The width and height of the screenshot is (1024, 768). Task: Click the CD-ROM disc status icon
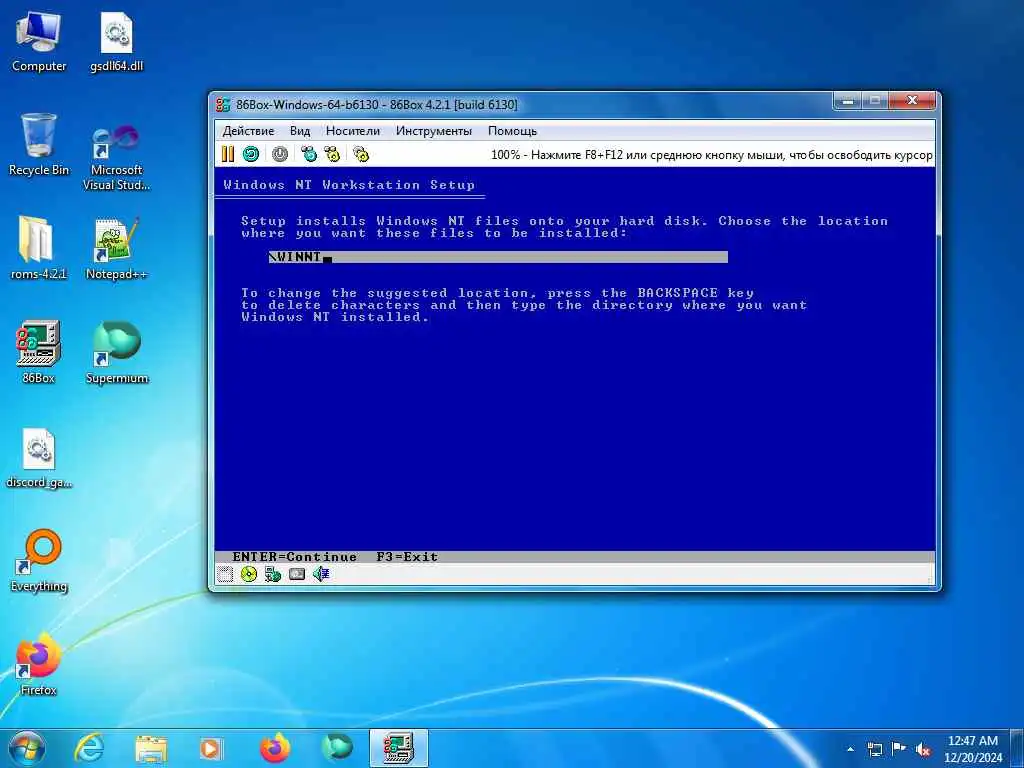point(249,574)
